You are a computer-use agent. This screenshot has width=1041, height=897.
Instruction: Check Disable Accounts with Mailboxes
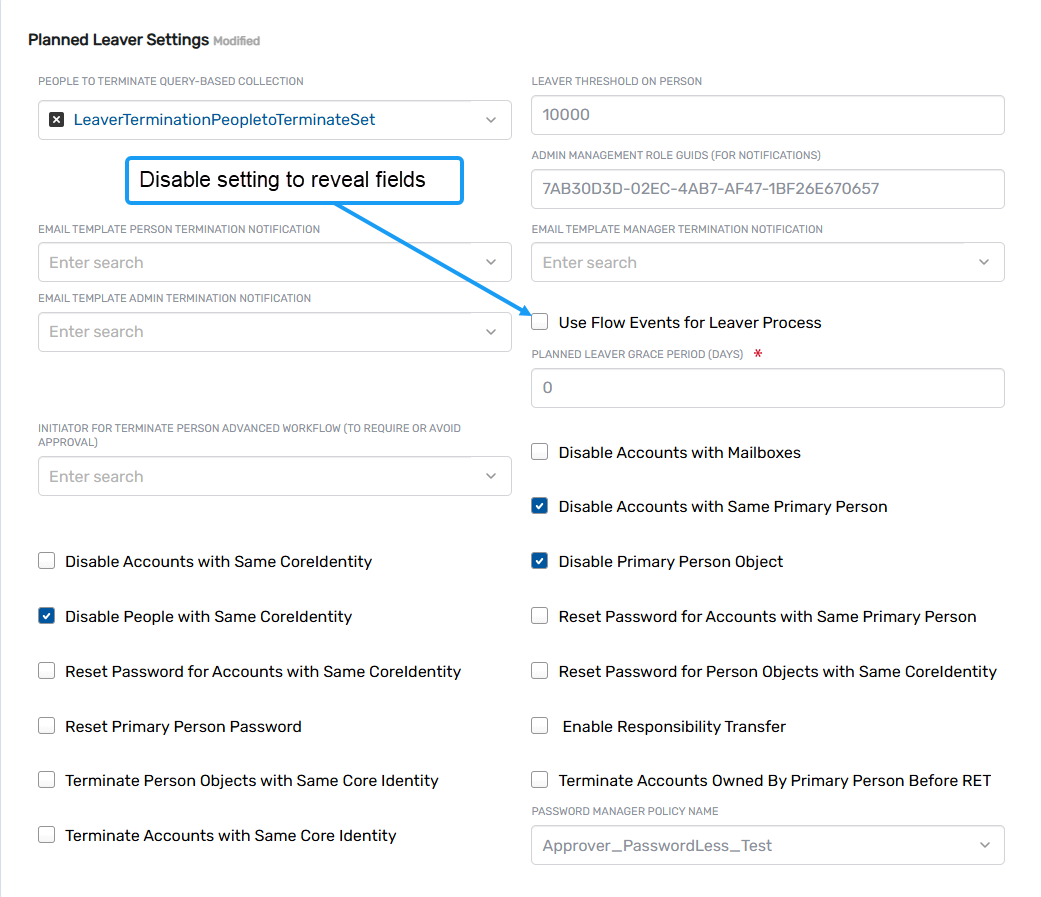(x=539, y=451)
